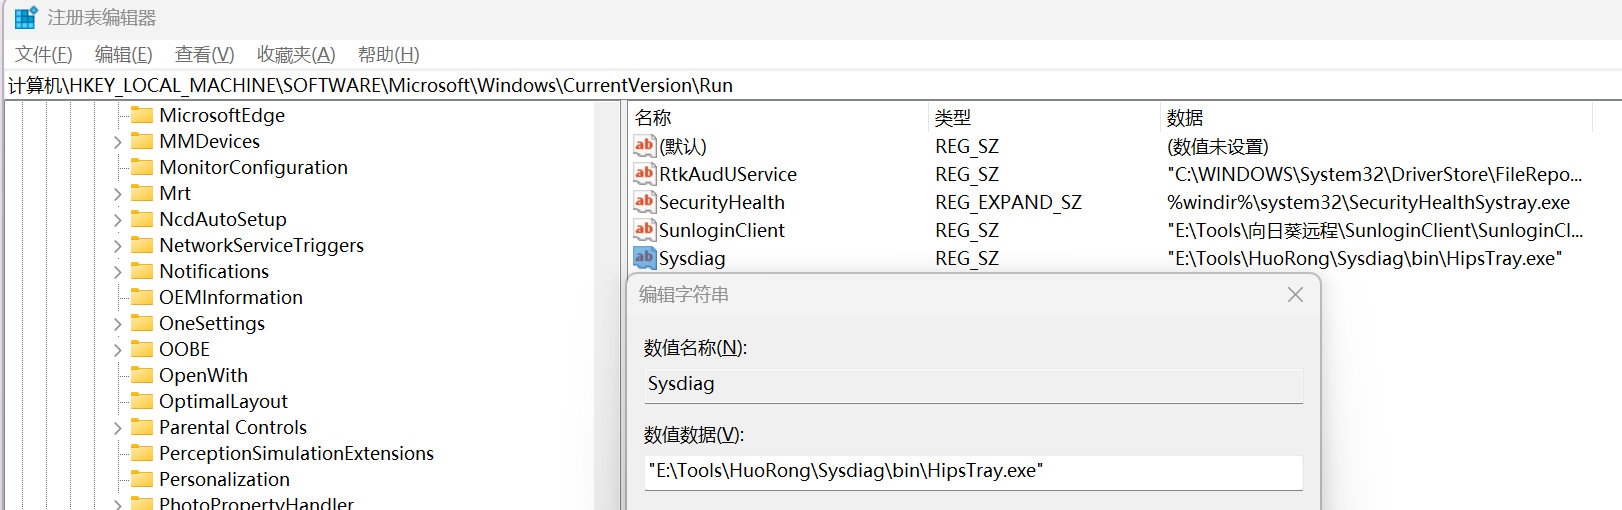The image size is (1622, 510).
Task: Close the 编辑字符串 dialog
Action: point(1295,294)
